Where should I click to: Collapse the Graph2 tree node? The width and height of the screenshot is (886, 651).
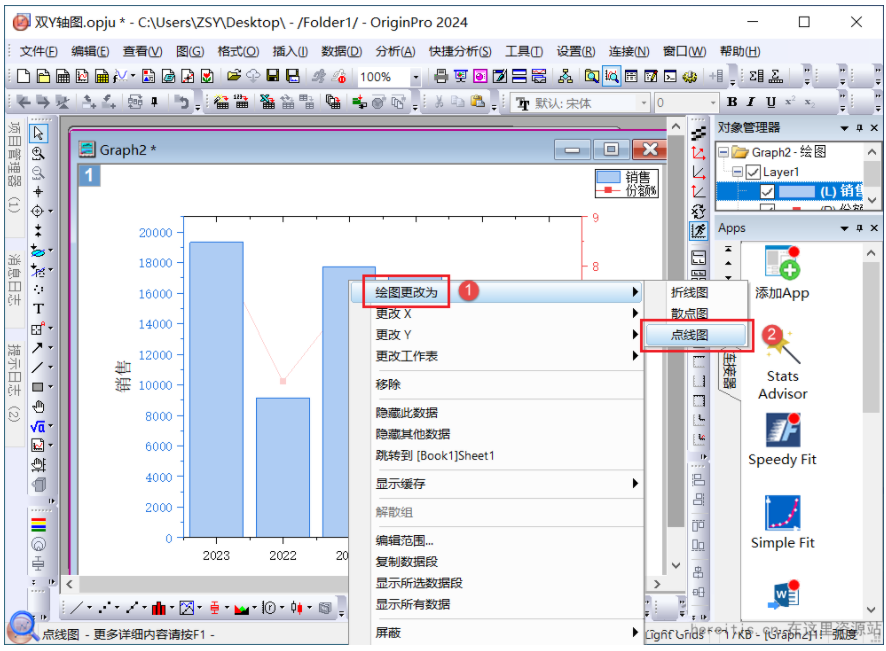tap(723, 152)
